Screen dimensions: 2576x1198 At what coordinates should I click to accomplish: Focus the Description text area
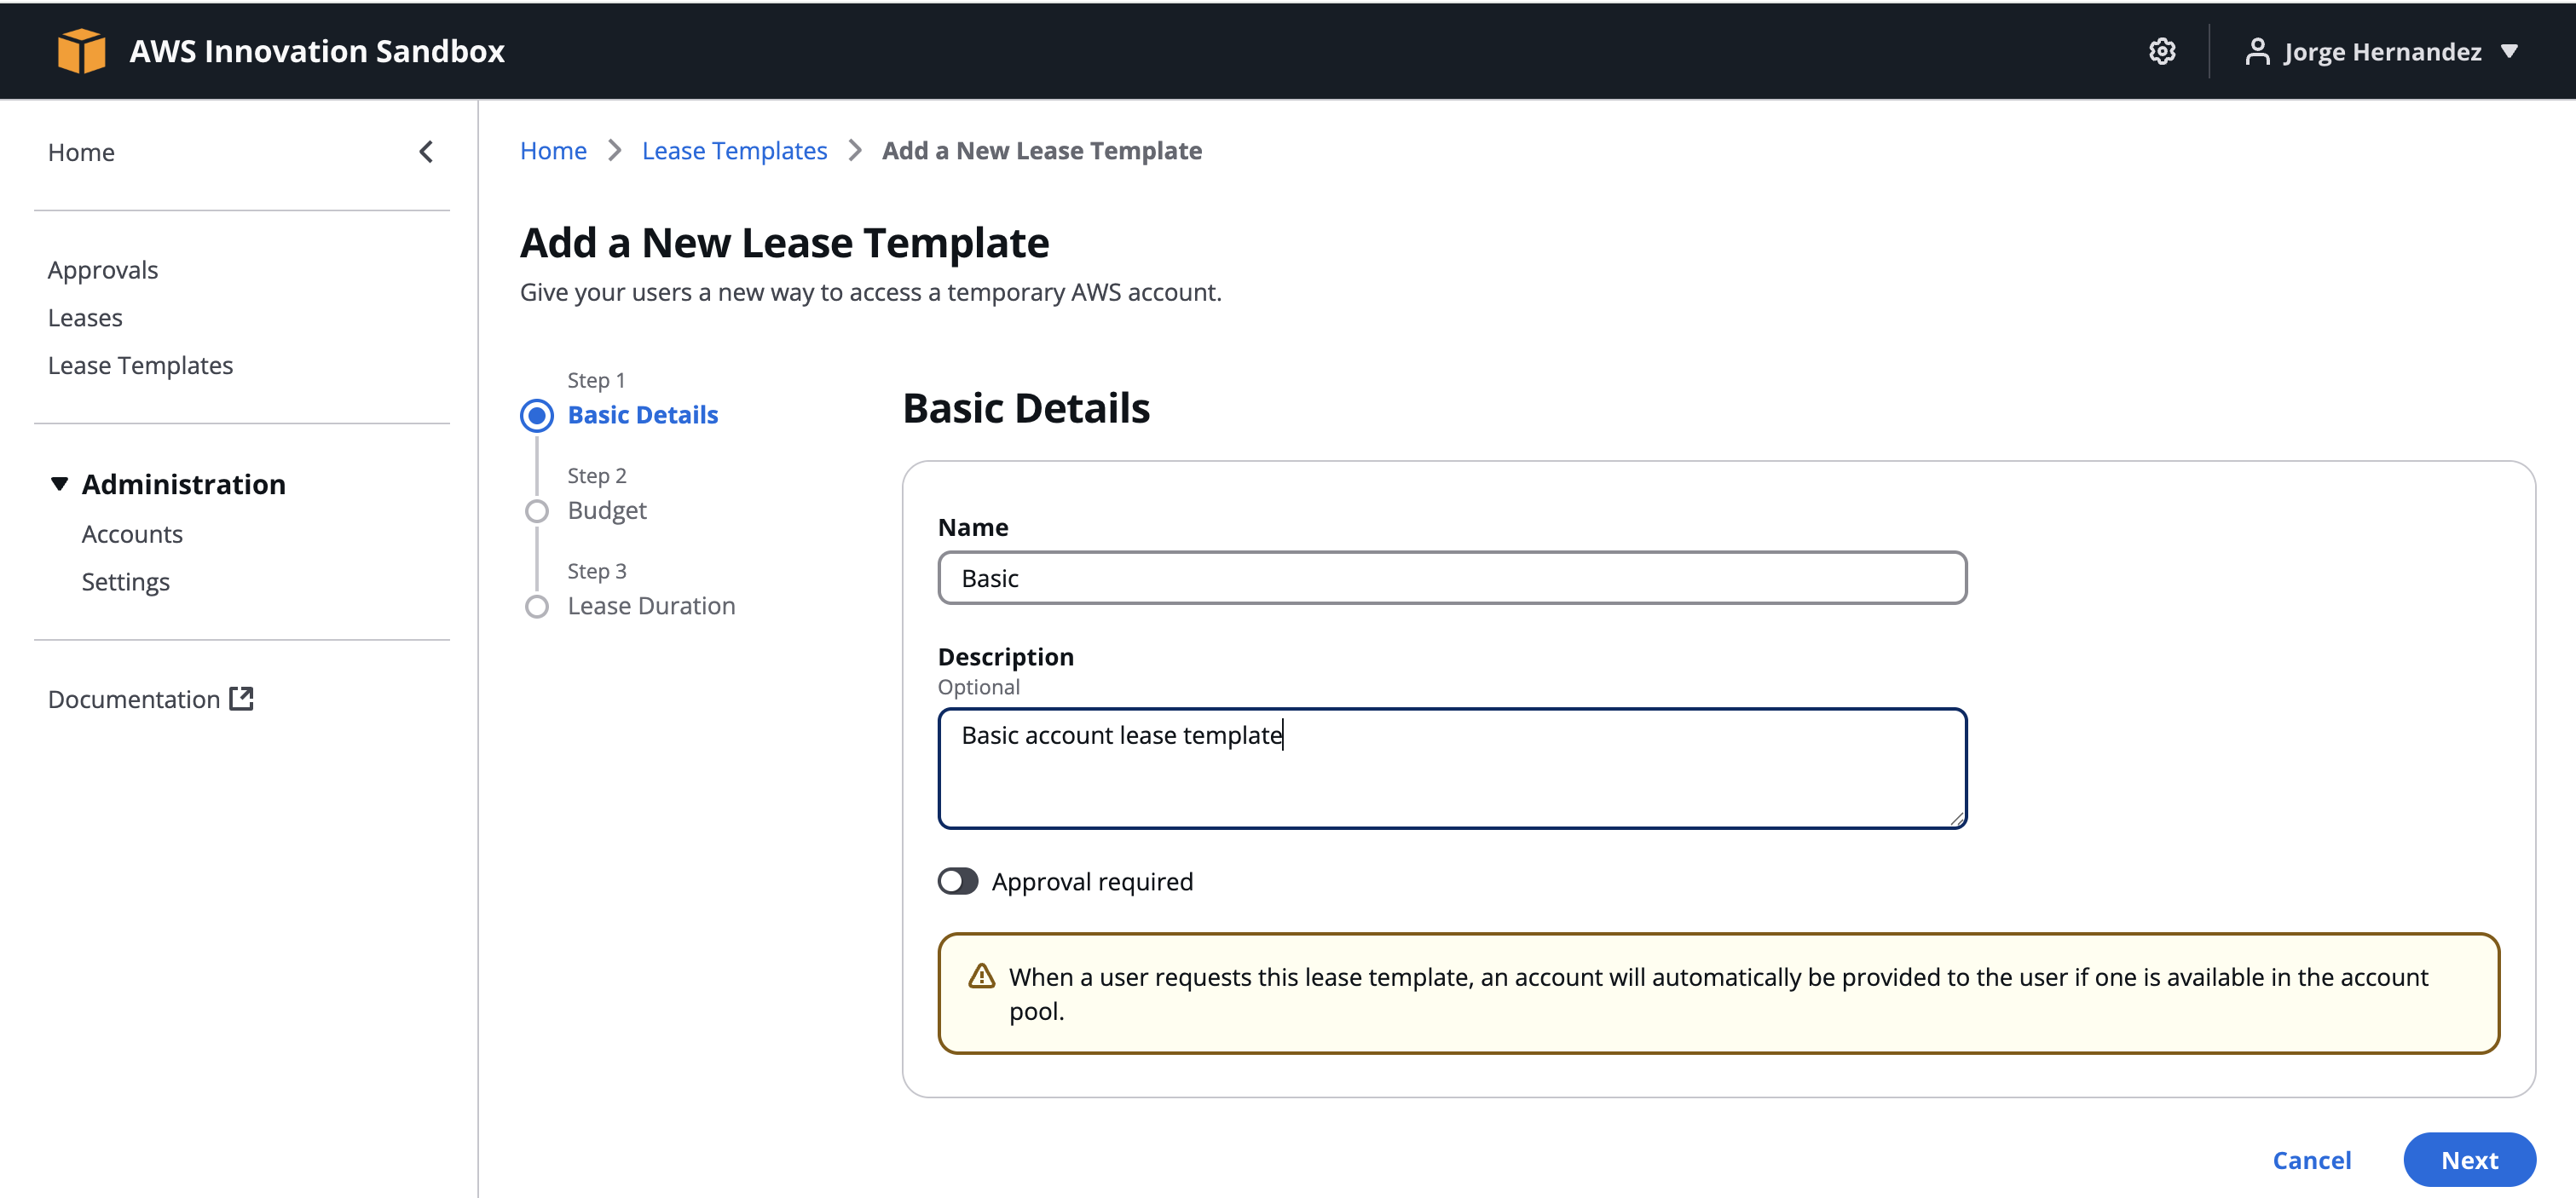pyautogui.click(x=1452, y=768)
